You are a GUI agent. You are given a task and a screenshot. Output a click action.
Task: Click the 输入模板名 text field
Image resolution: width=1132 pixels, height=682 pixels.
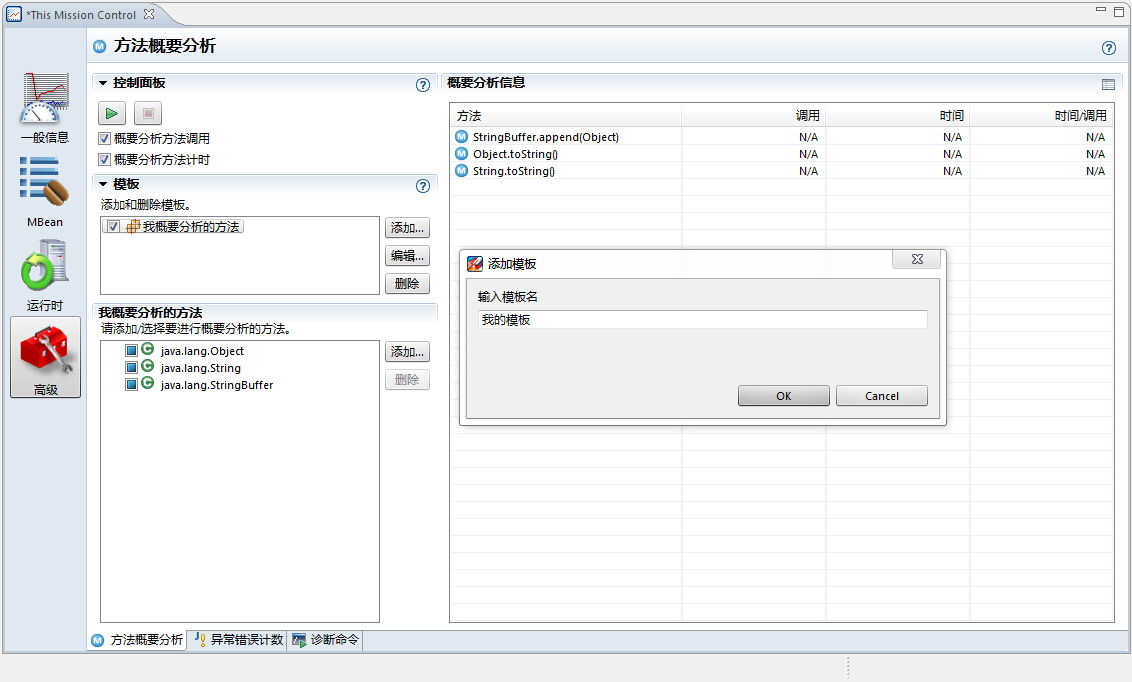(702, 320)
